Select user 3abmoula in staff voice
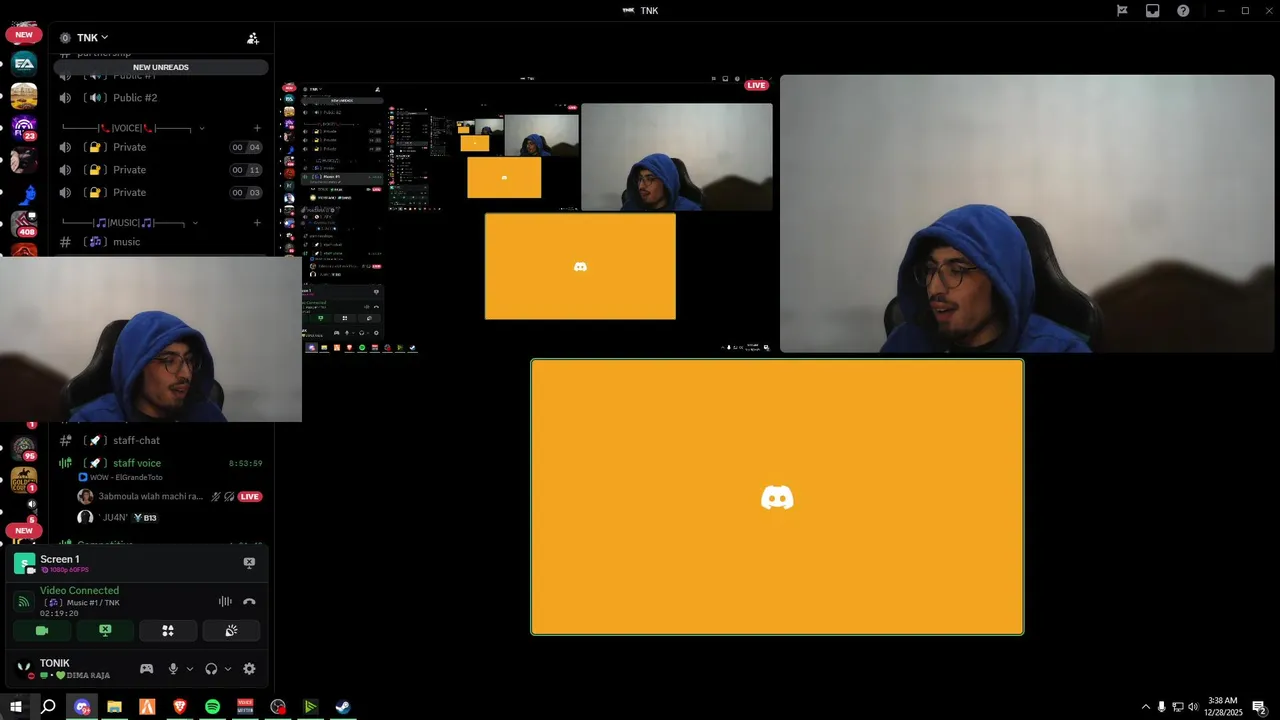1280x720 pixels. (x=150, y=496)
